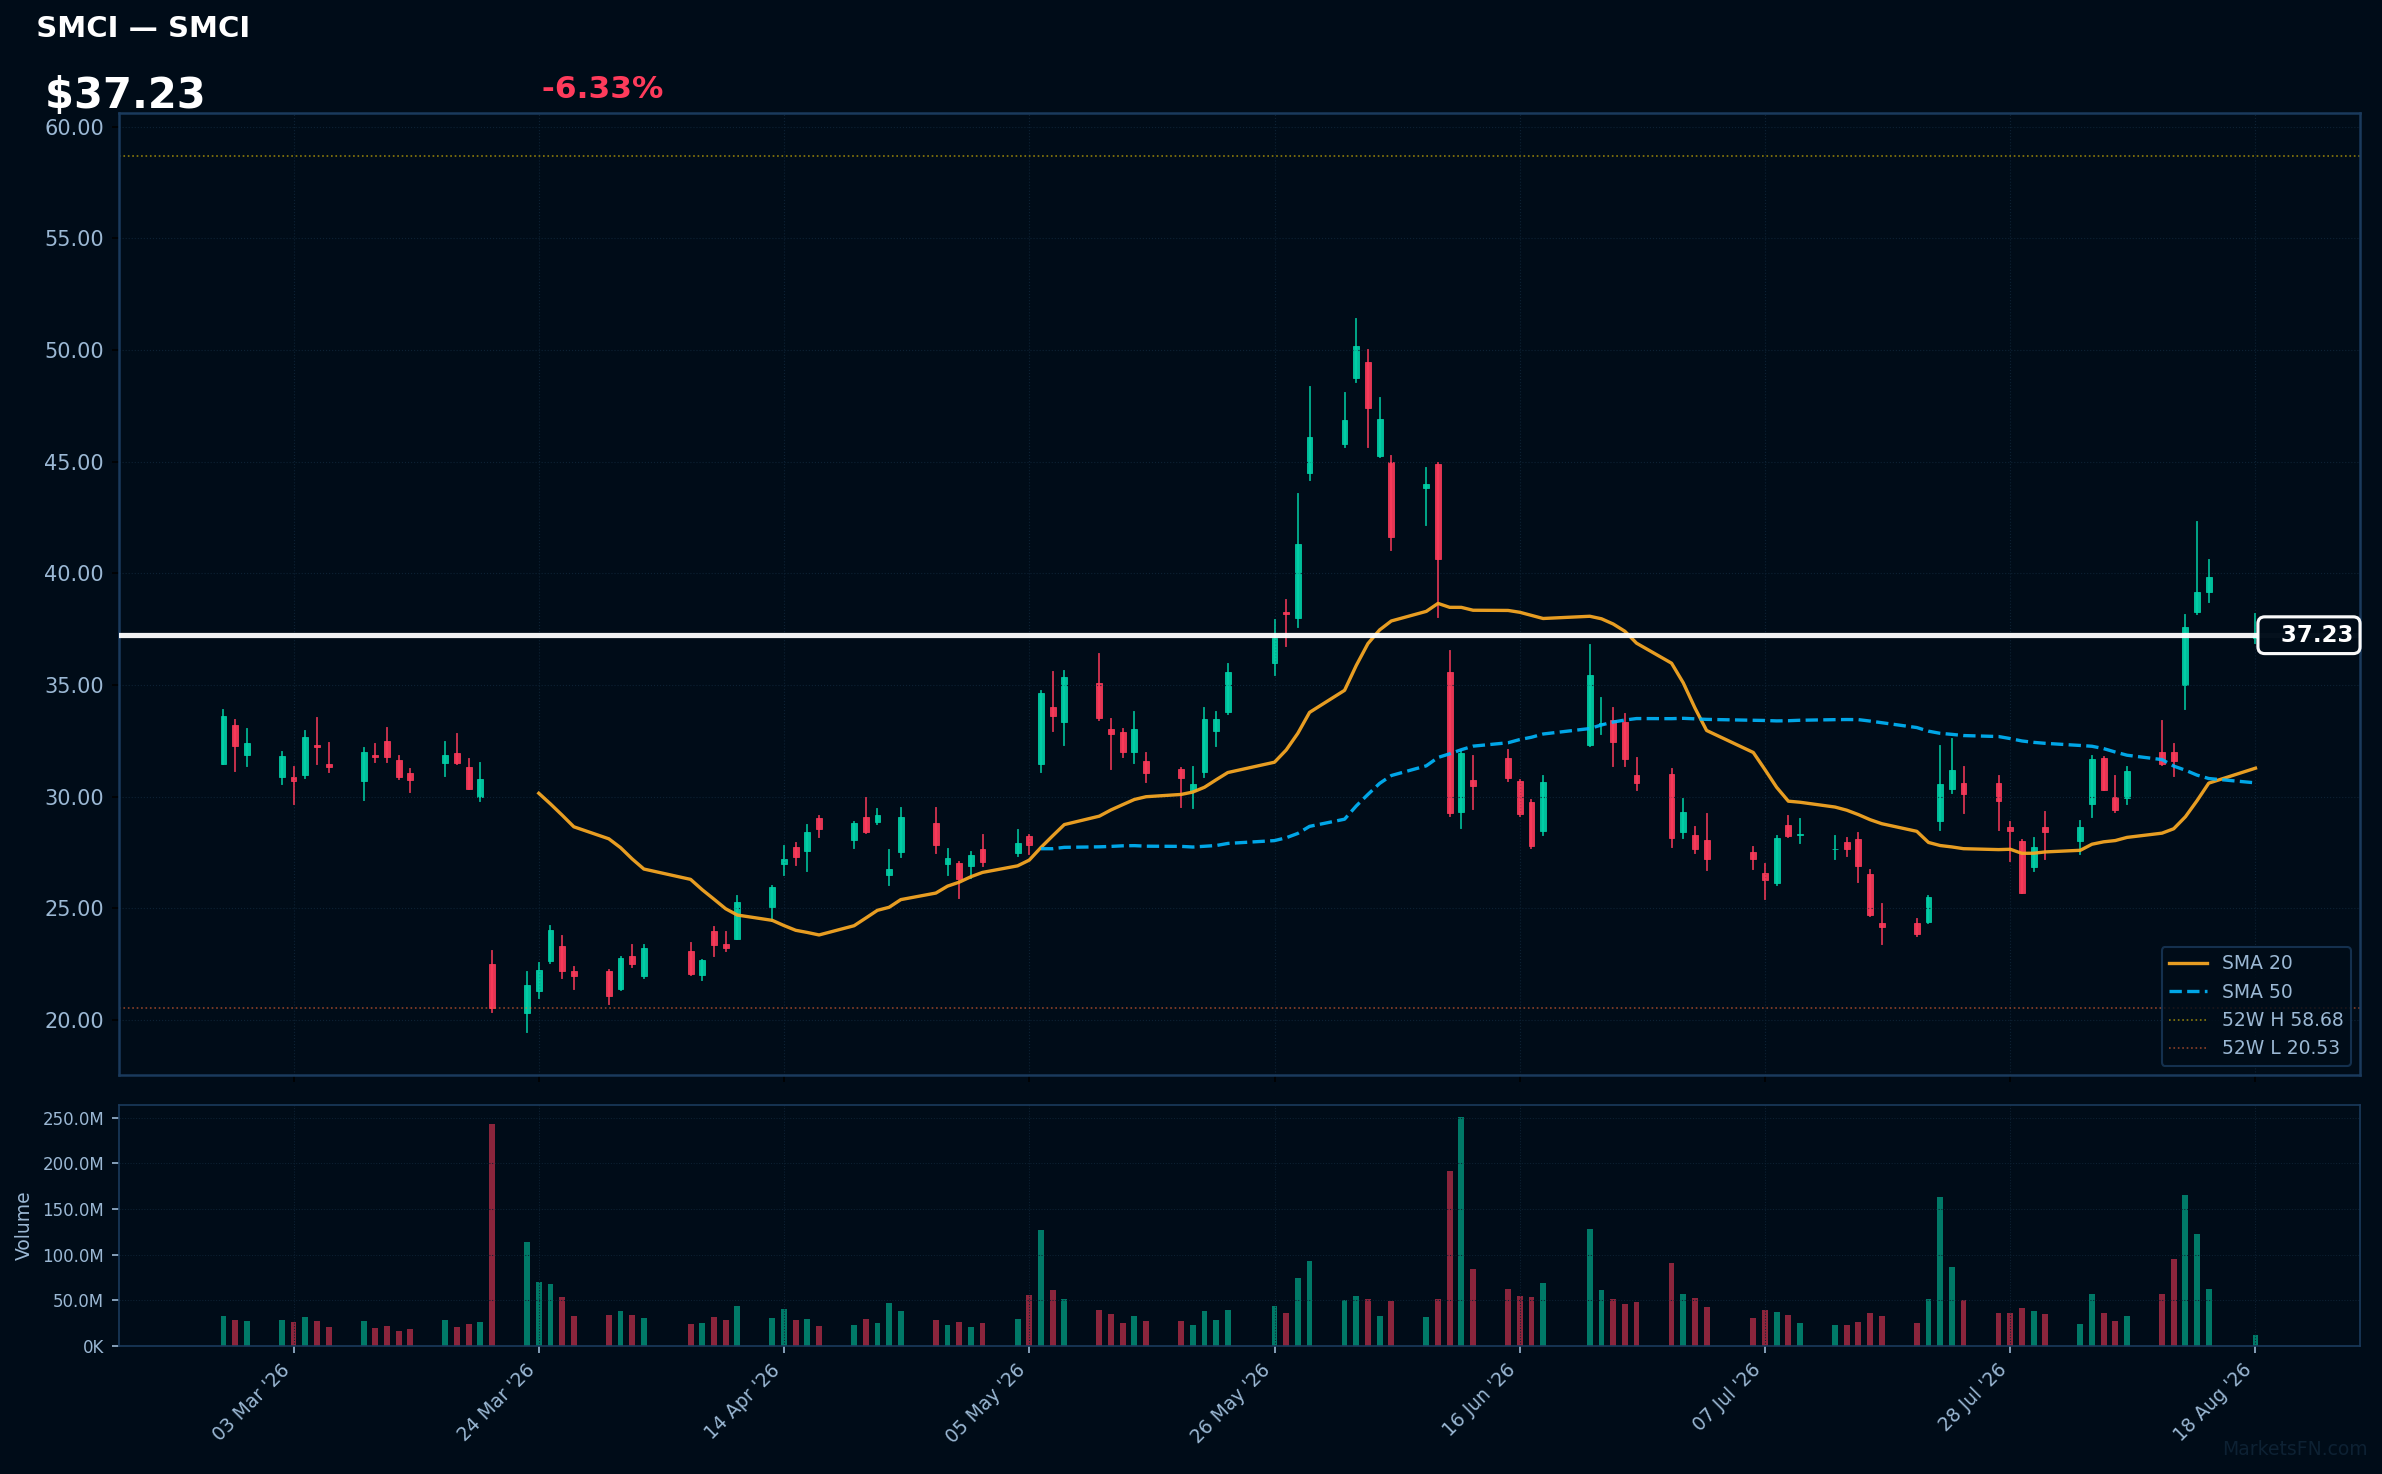Click the 150.0M volume axis label
The height and width of the screenshot is (1474, 2382).
pyautogui.click(x=73, y=1210)
